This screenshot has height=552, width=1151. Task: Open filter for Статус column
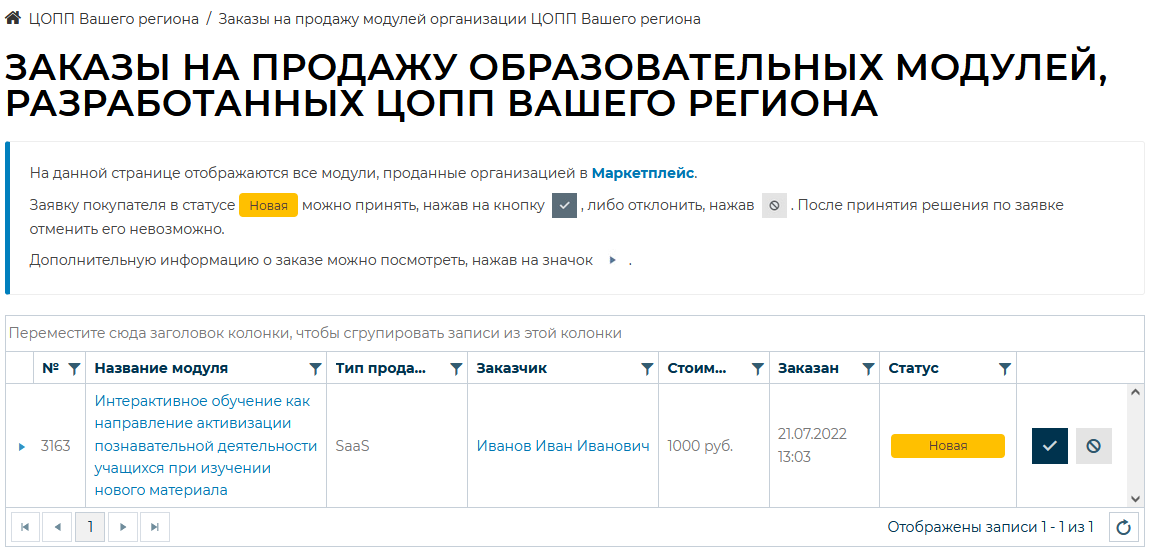tap(1005, 369)
